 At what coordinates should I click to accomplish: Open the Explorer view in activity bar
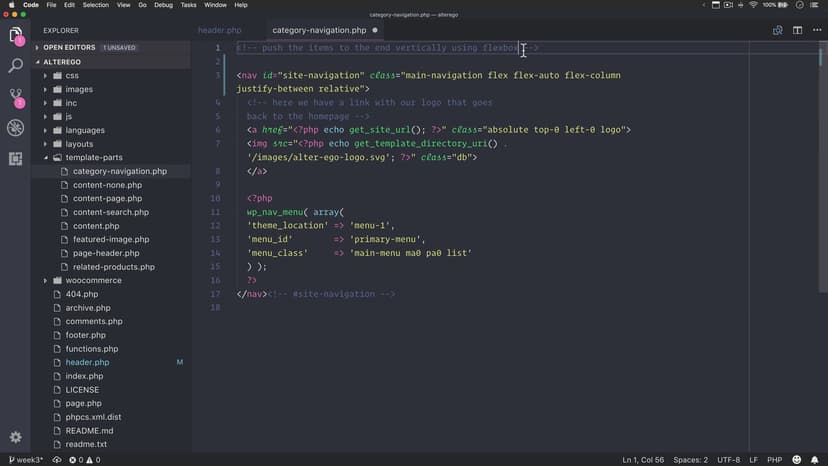coord(16,36)
